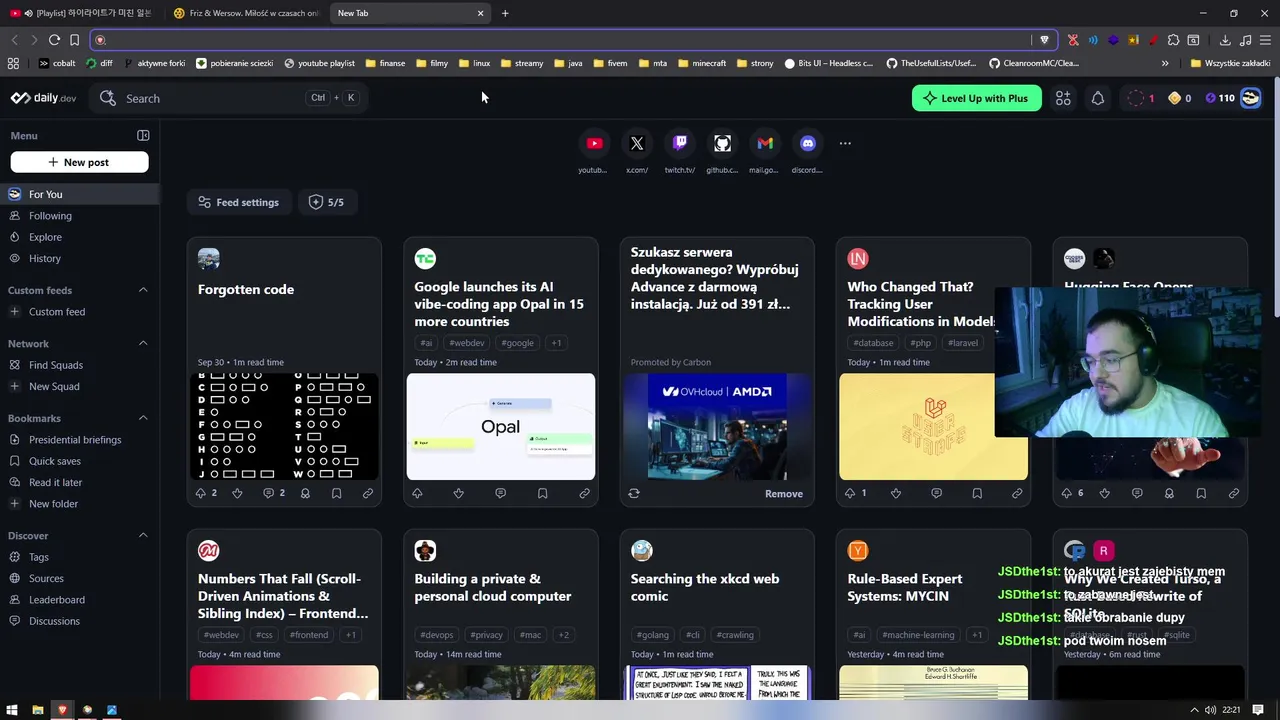Open the Discord shortcut icon
Viewport: 1280px width, 720px height.
click(x=808, y=143)
